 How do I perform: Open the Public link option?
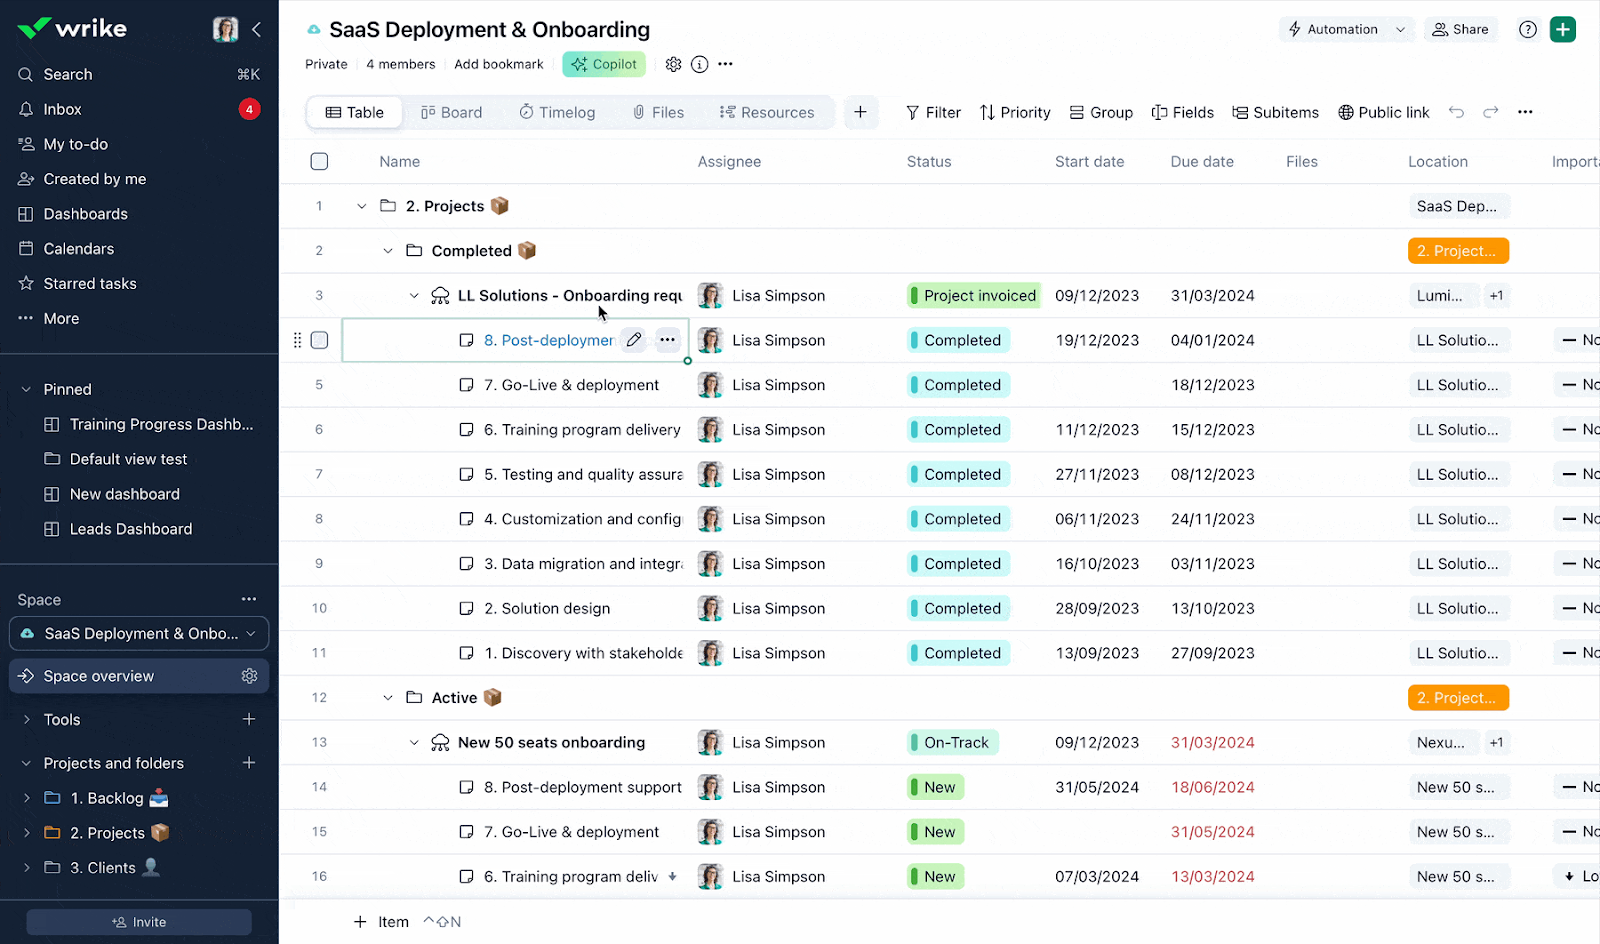tap(1383, 112)
